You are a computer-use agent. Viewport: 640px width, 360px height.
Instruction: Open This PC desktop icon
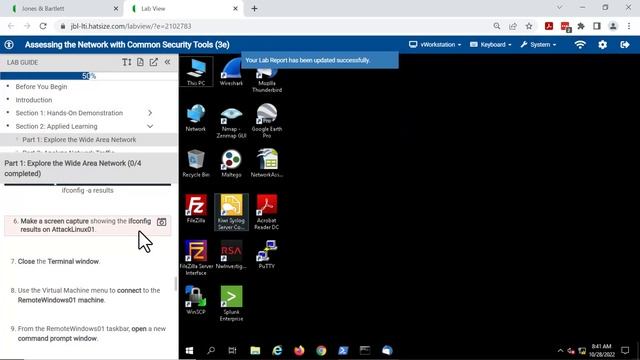pyautogui.click(x=196, y=72)
